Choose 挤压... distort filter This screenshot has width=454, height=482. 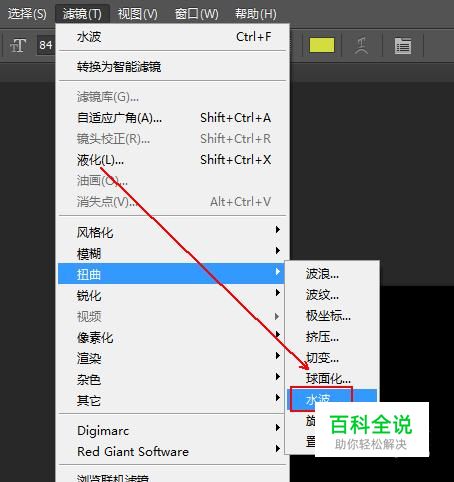[332, 337]
